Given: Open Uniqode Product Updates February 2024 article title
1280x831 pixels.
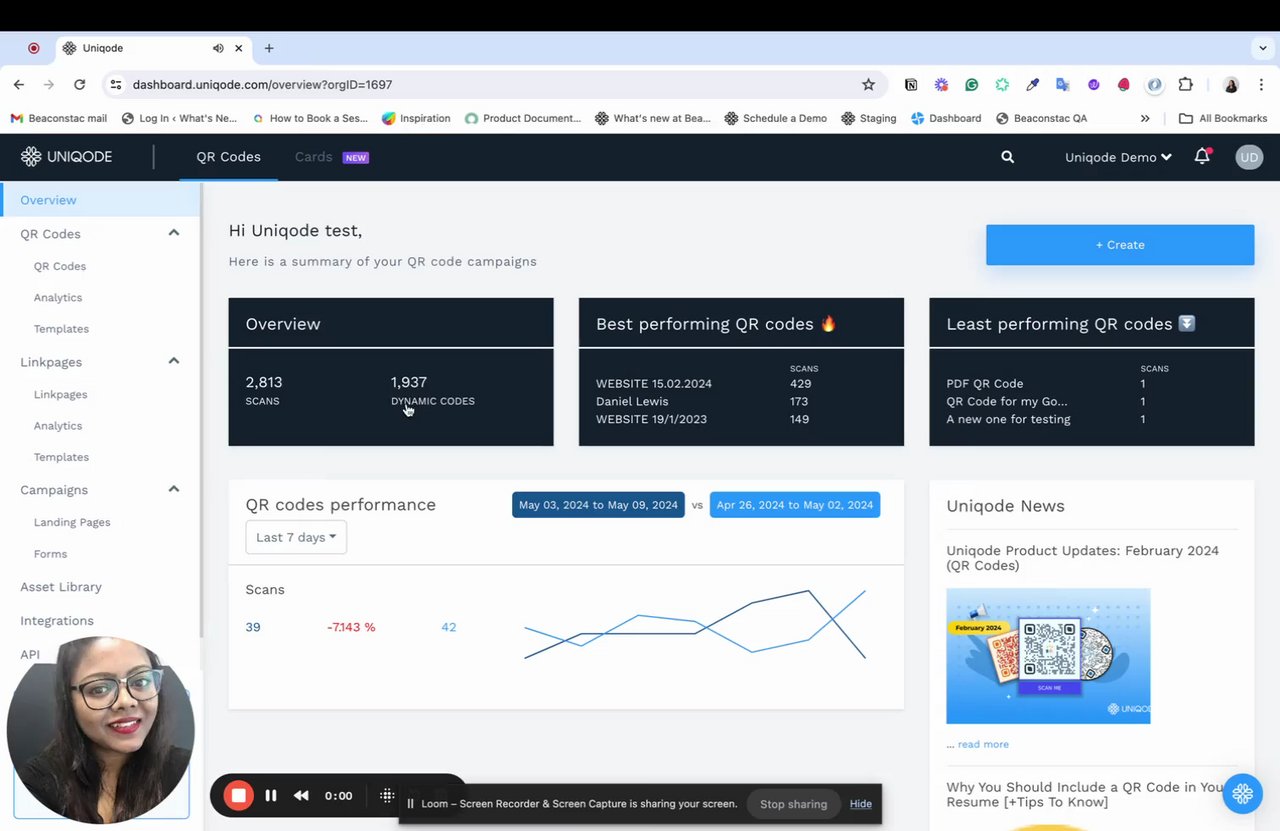Looking at the screenshot, I should pos(1083,558).
